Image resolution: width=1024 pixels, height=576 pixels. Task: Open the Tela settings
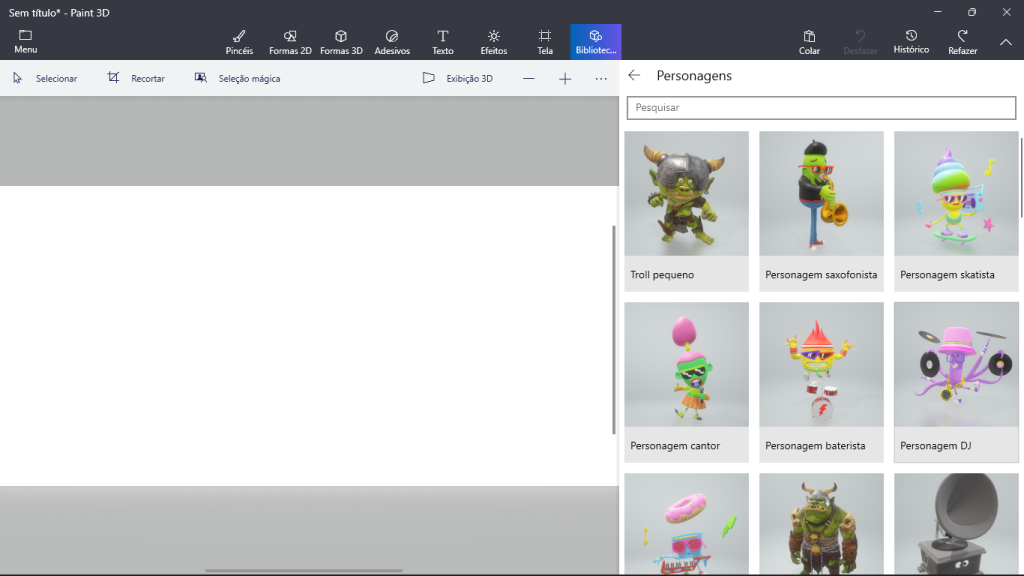[544, 39]
